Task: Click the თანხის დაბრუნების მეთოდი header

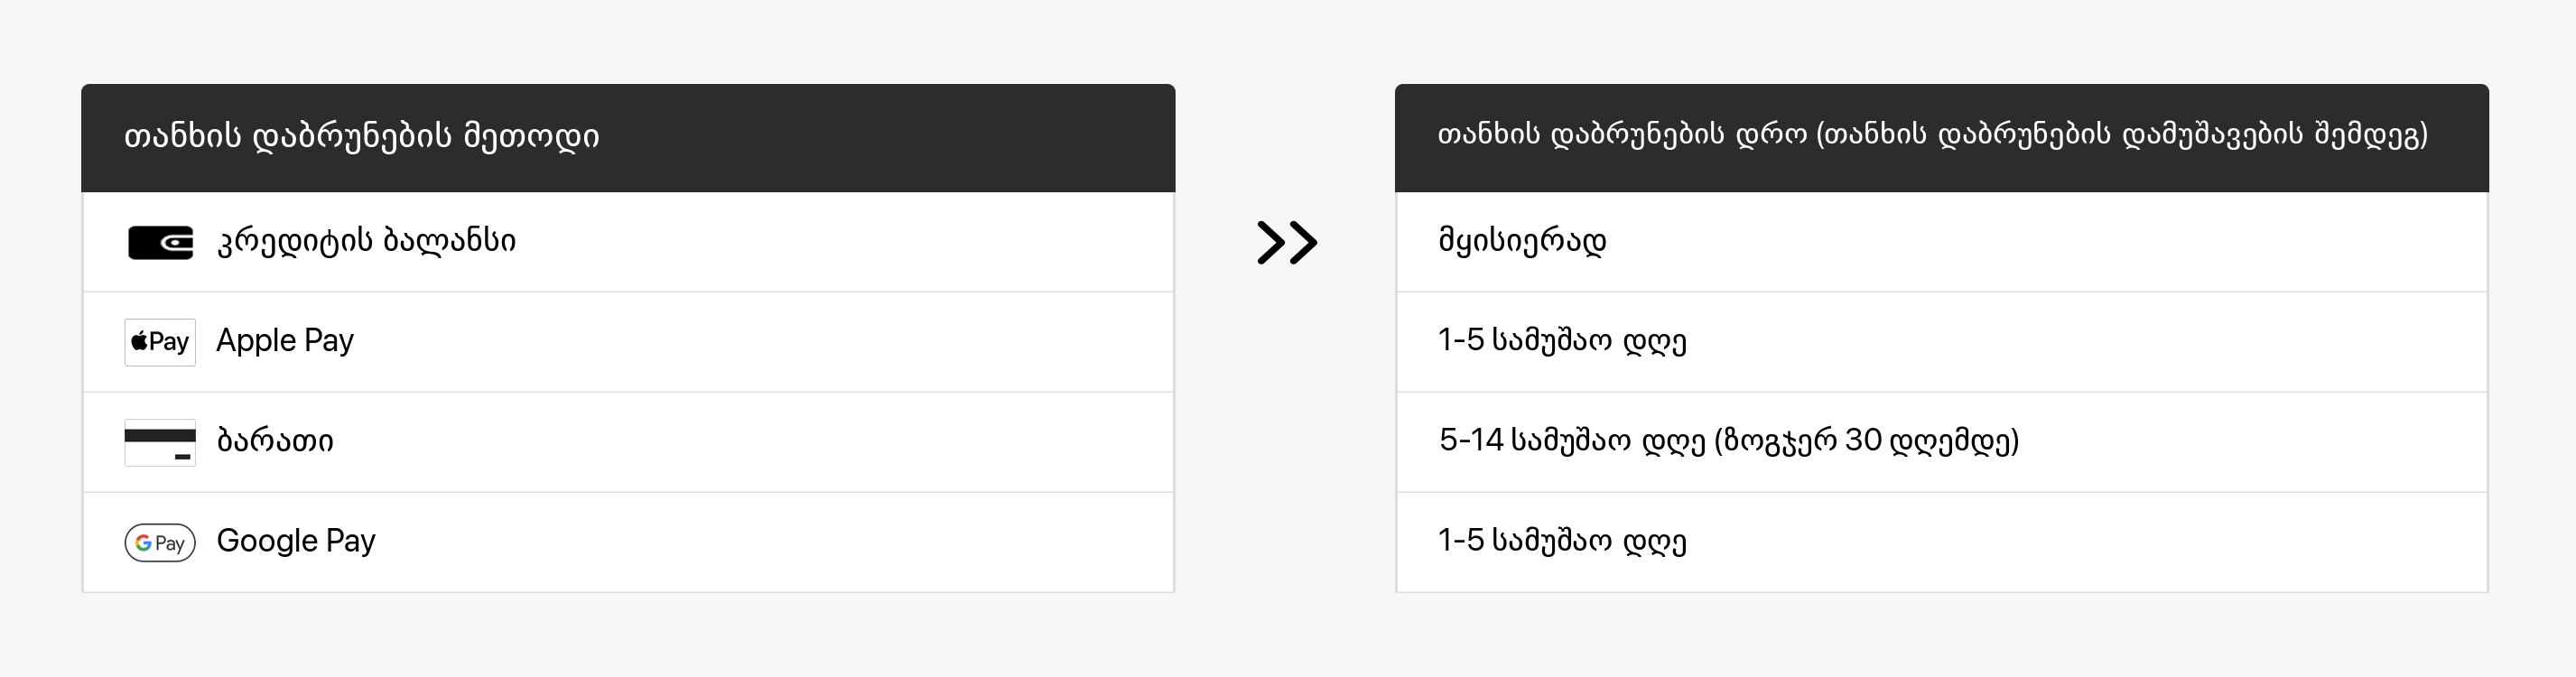Action: point(361,136)
